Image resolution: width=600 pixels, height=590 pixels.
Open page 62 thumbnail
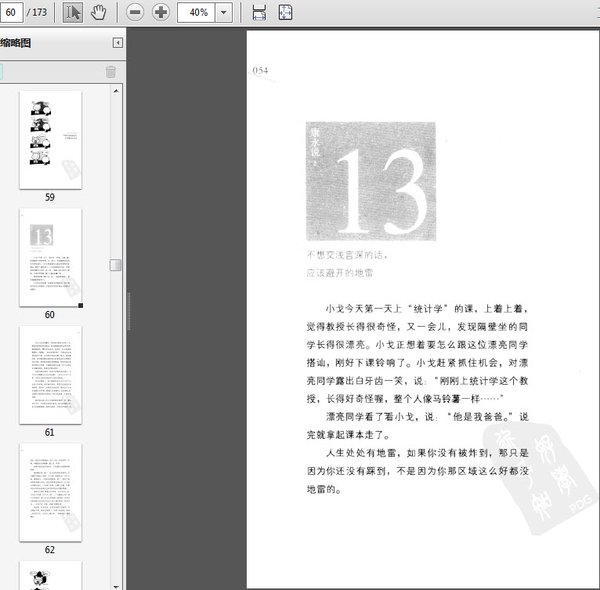pos(50,492)
